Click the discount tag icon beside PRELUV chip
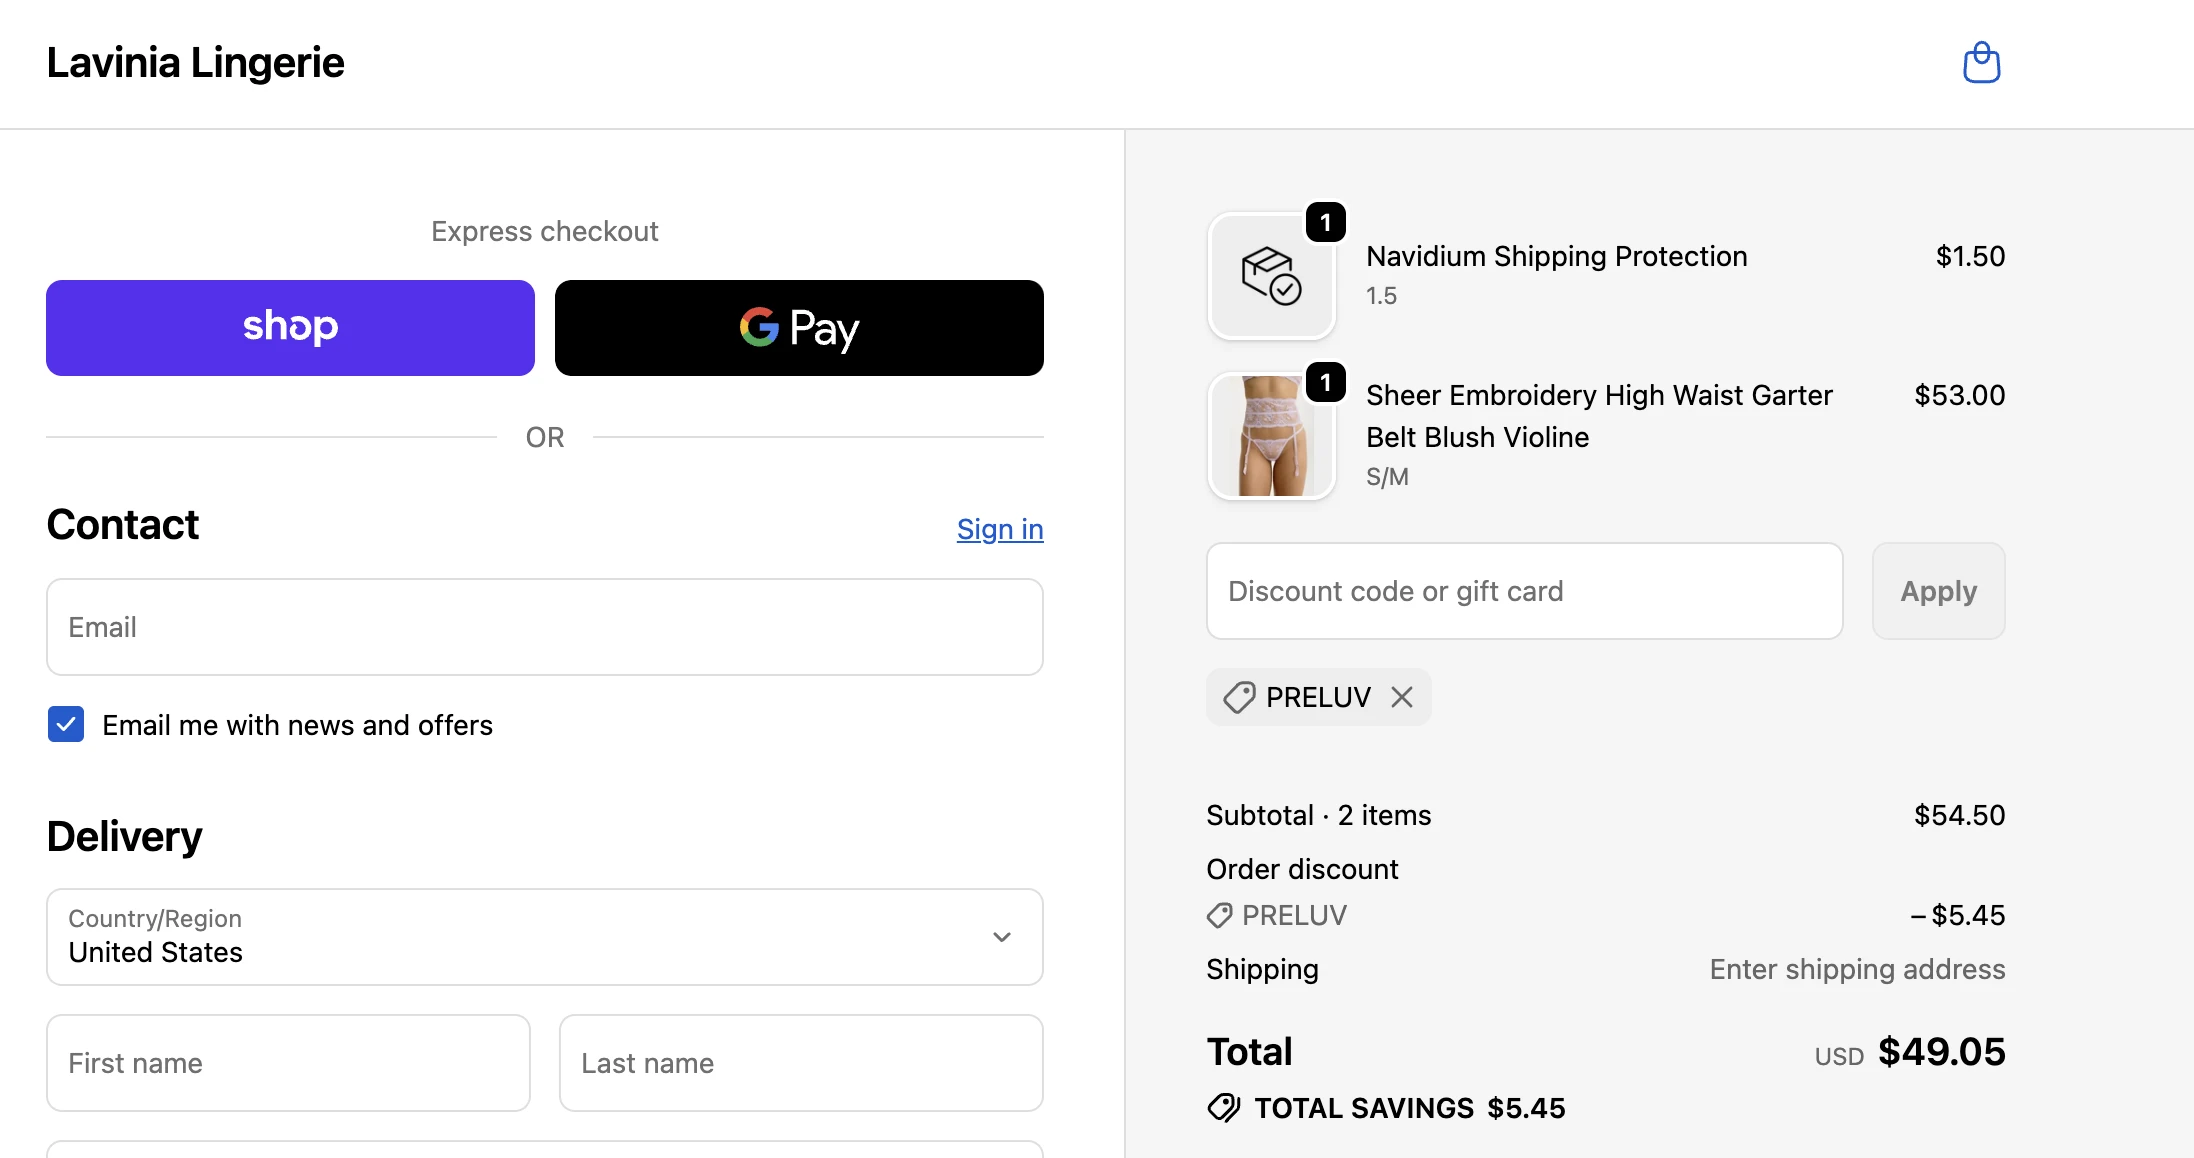The image size is (2194, 1158). click(1240, 697)
